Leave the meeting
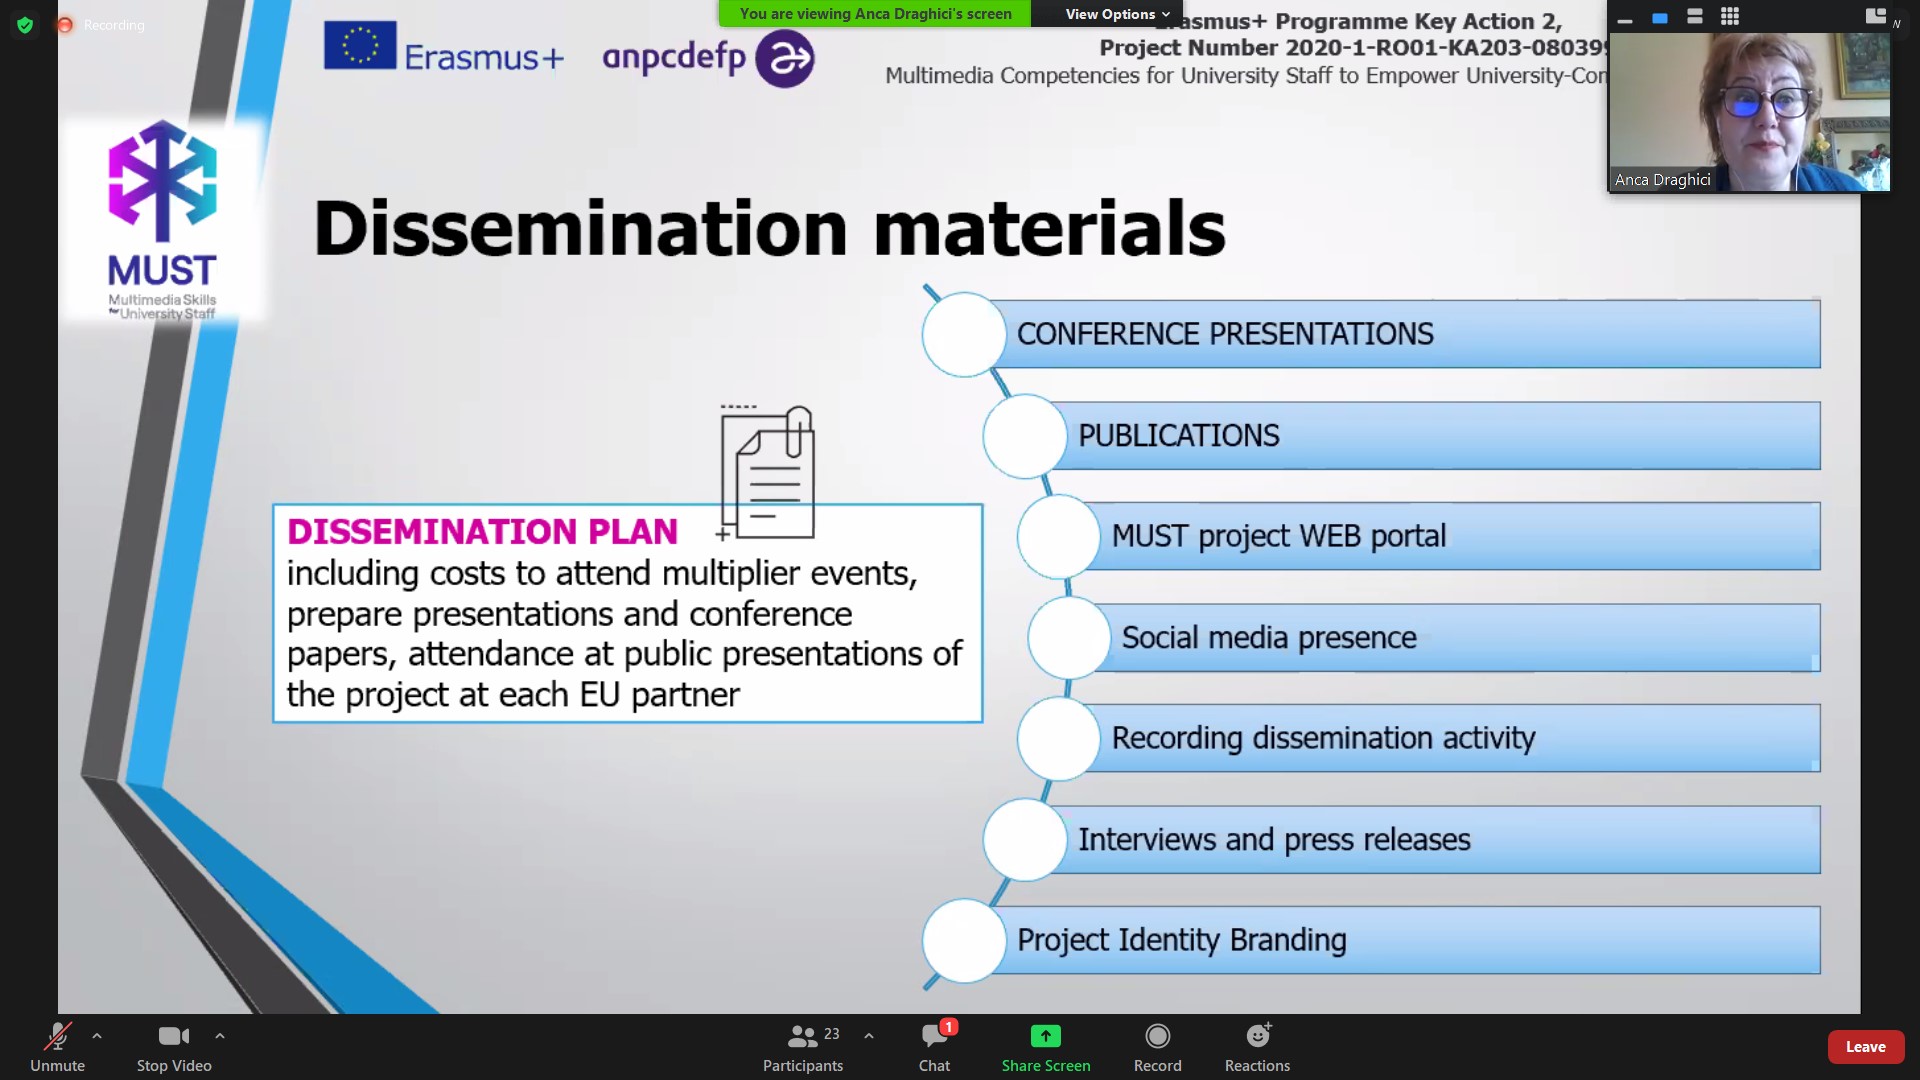Image resolution: width=1920 pixels, height=1080 pixels. [x=1865, y=1047]
